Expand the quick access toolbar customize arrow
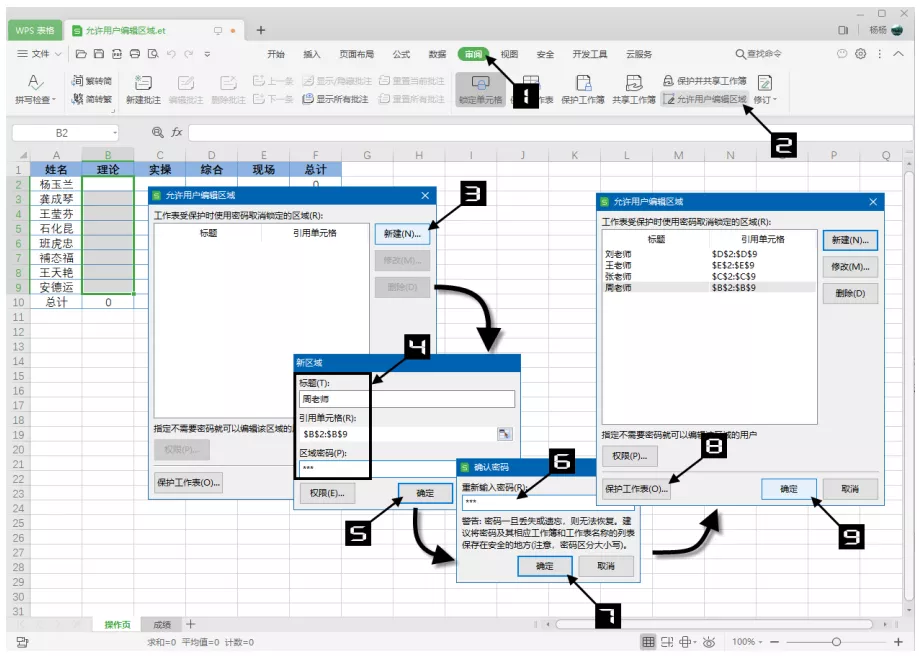This screenshot has width=919, height=656. [207, 54]
